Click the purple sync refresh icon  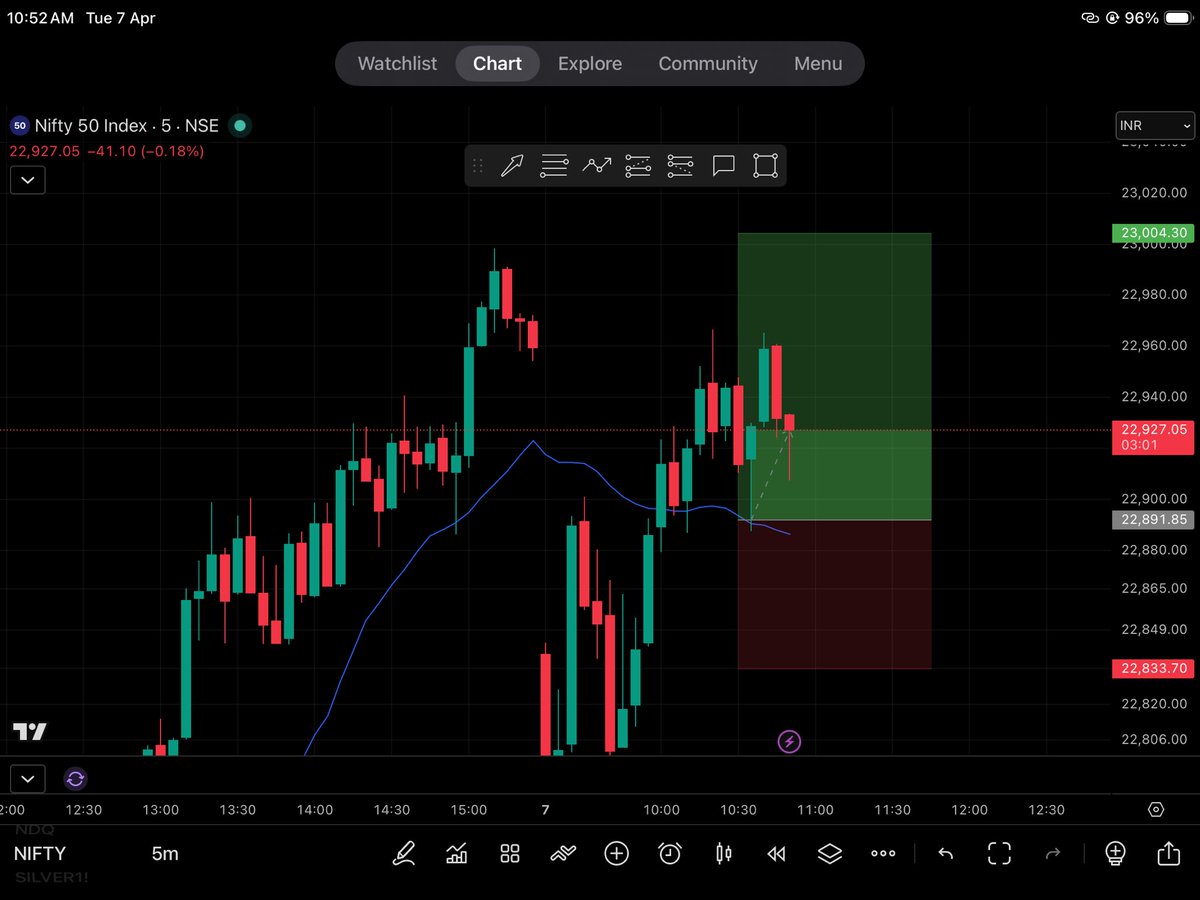click(x=76, y=779)
